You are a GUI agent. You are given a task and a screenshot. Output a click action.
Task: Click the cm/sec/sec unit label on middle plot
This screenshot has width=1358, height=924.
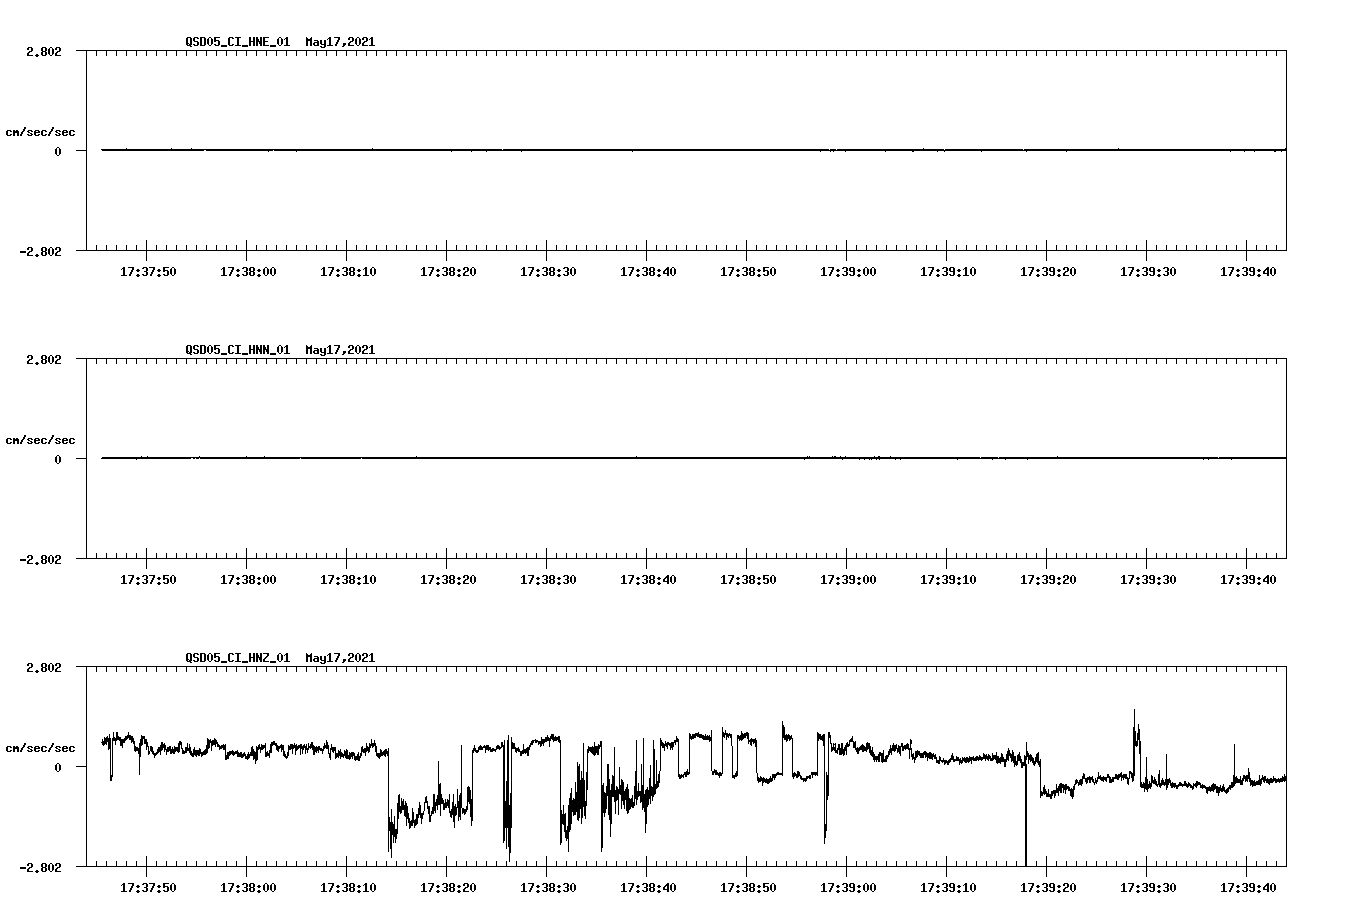[x=41, y=439]
